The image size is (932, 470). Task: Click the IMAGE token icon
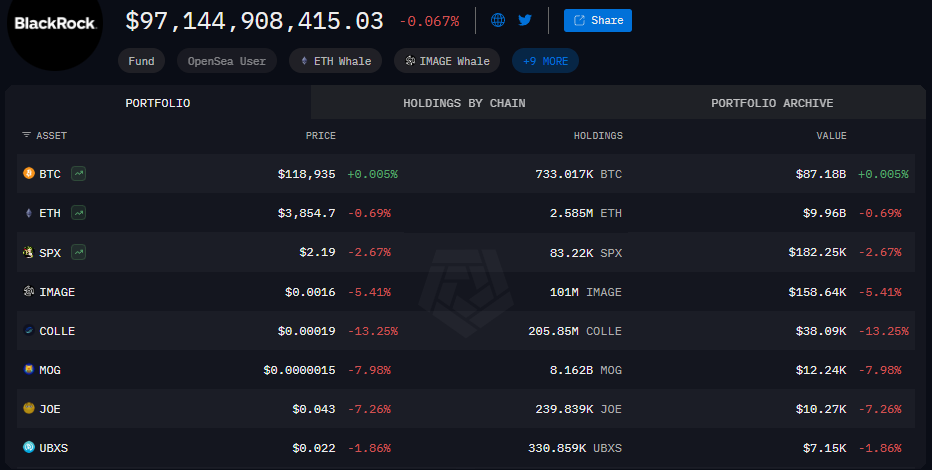point(29,291)
